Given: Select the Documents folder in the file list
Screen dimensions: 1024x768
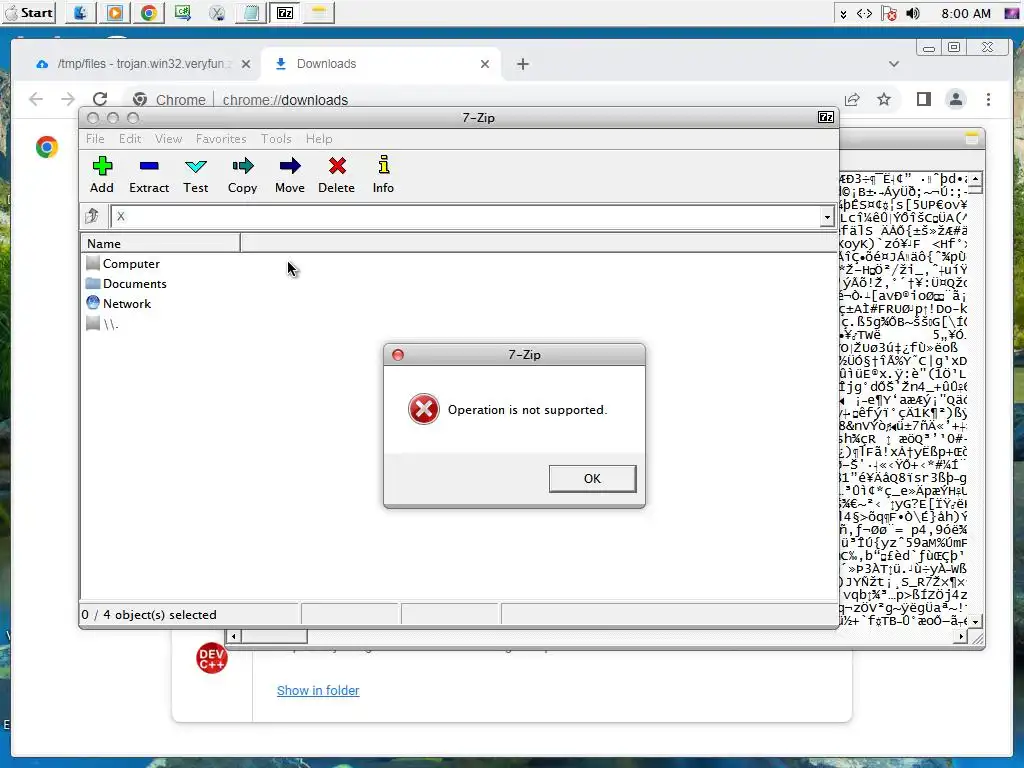Looking at the screenshot, I should pyautogui.click(x=126, y=283).
